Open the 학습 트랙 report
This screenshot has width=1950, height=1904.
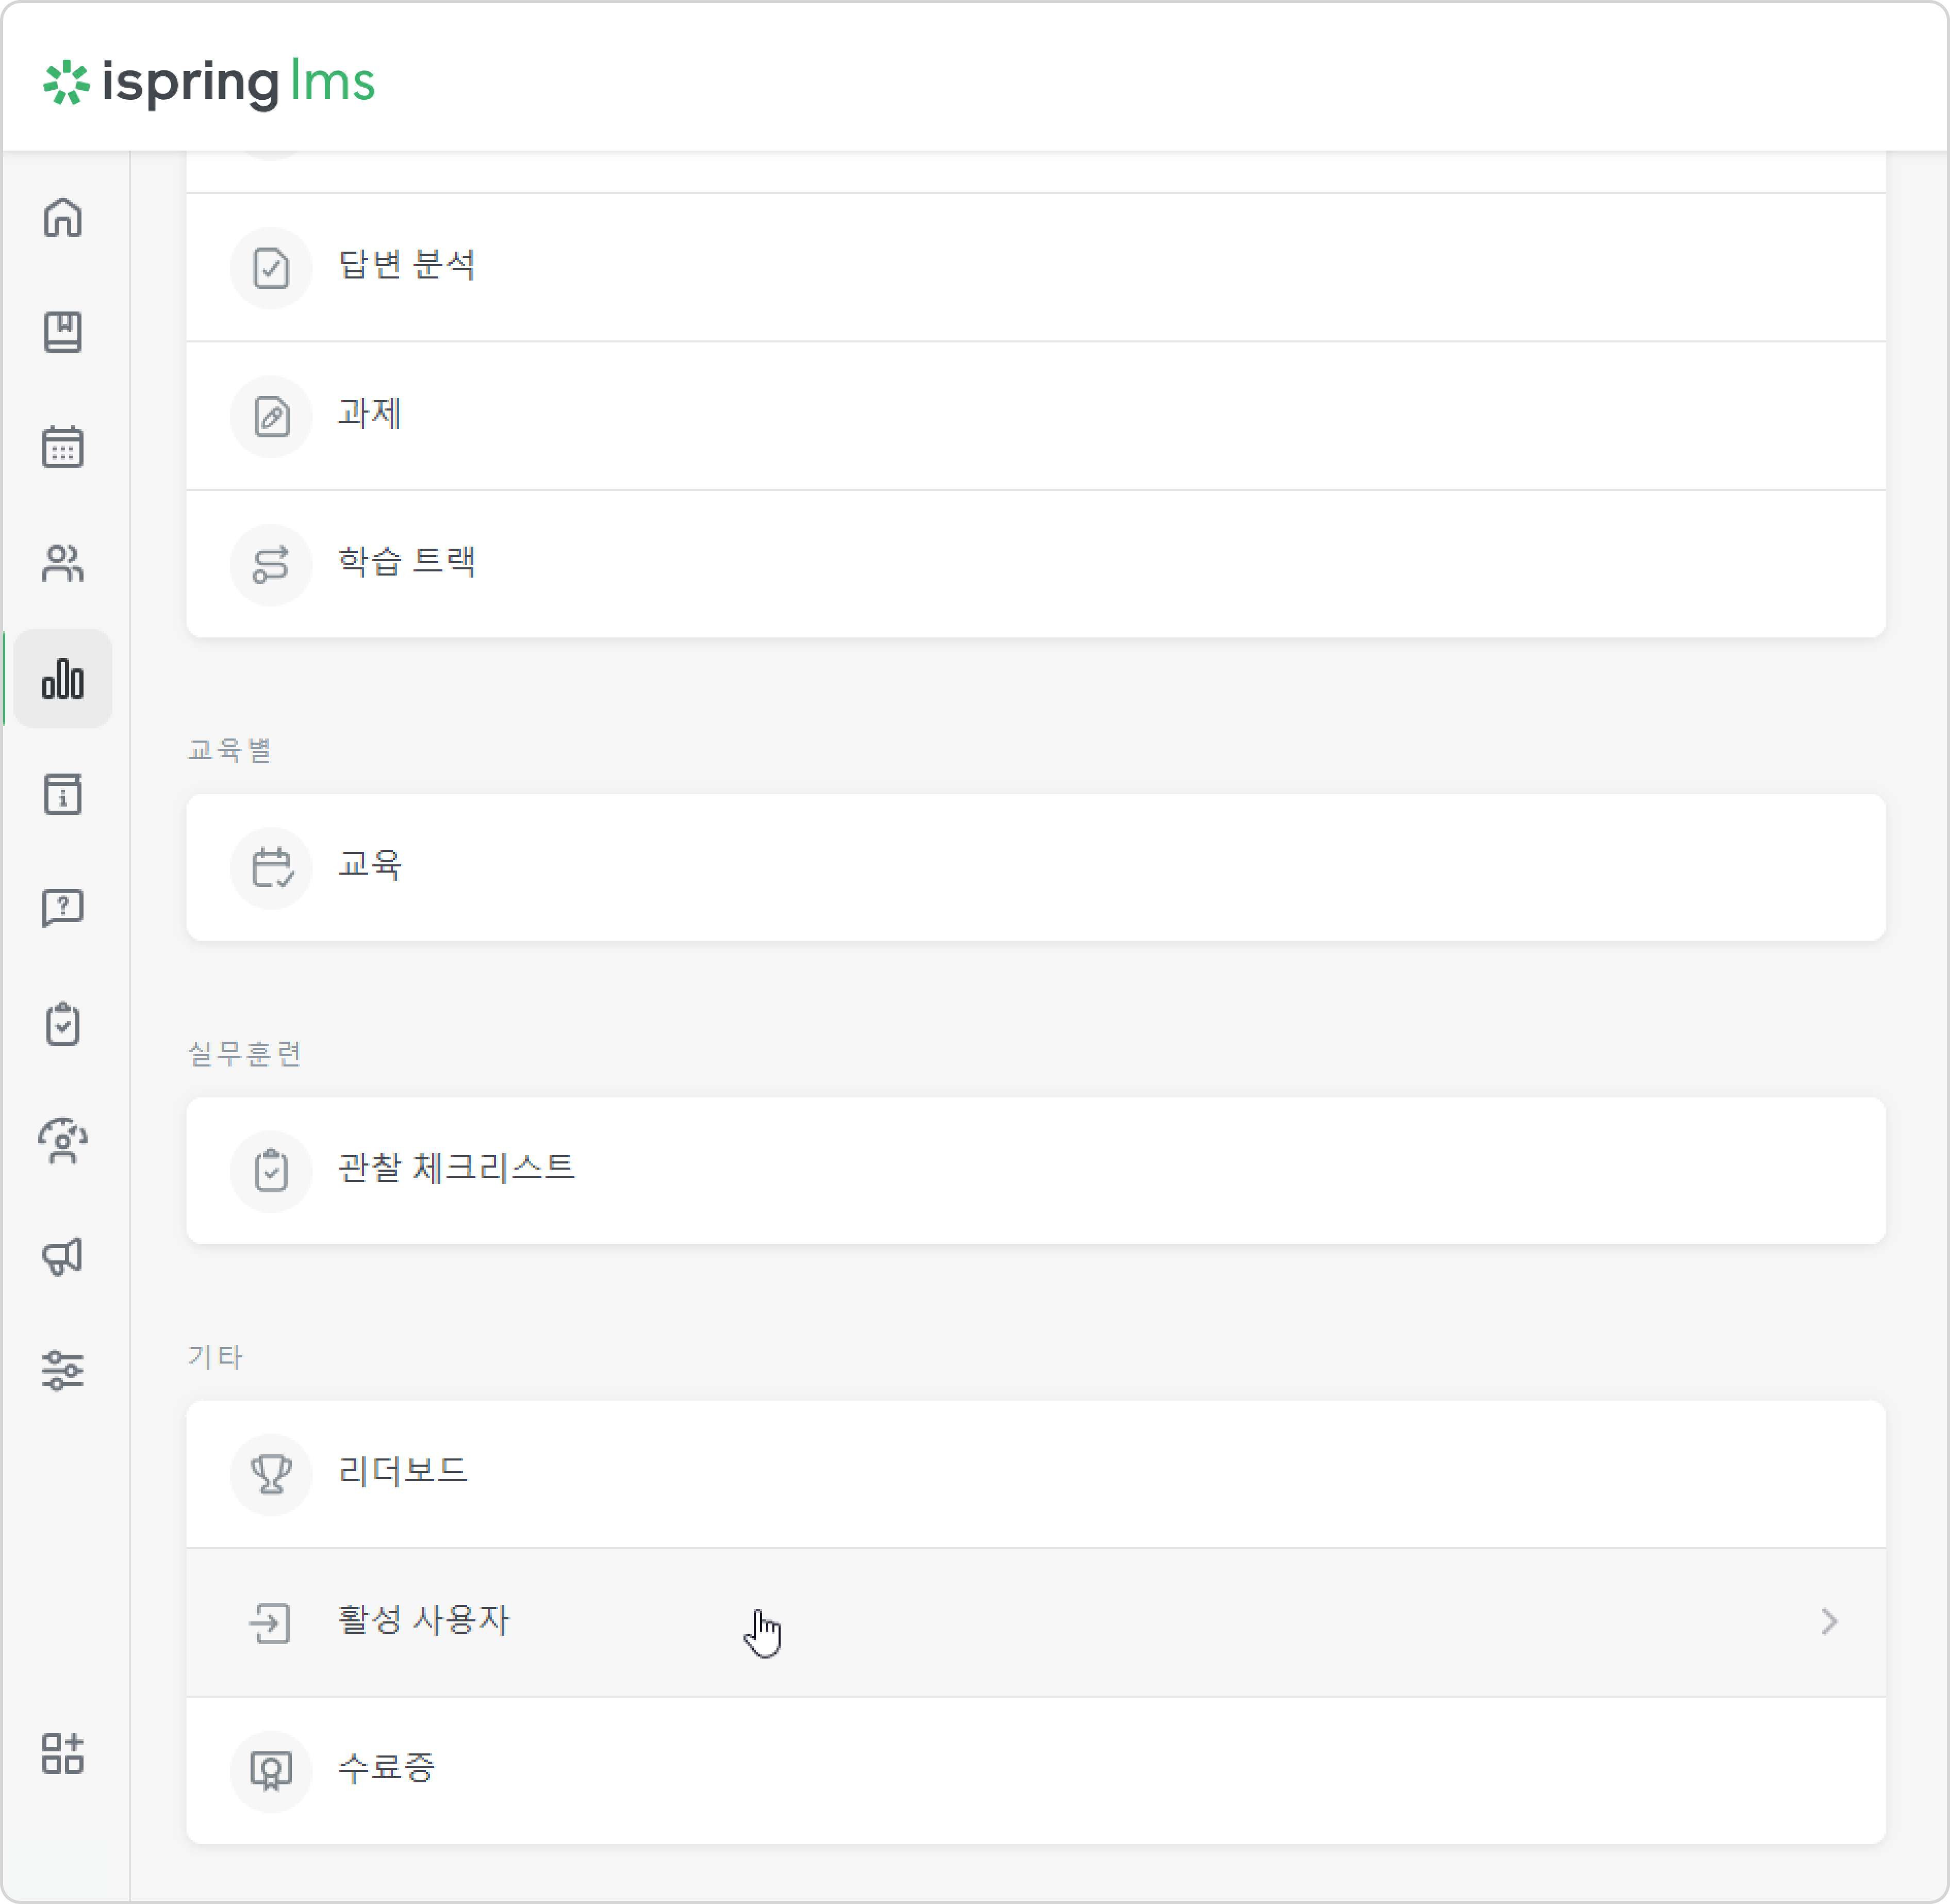1036,564
